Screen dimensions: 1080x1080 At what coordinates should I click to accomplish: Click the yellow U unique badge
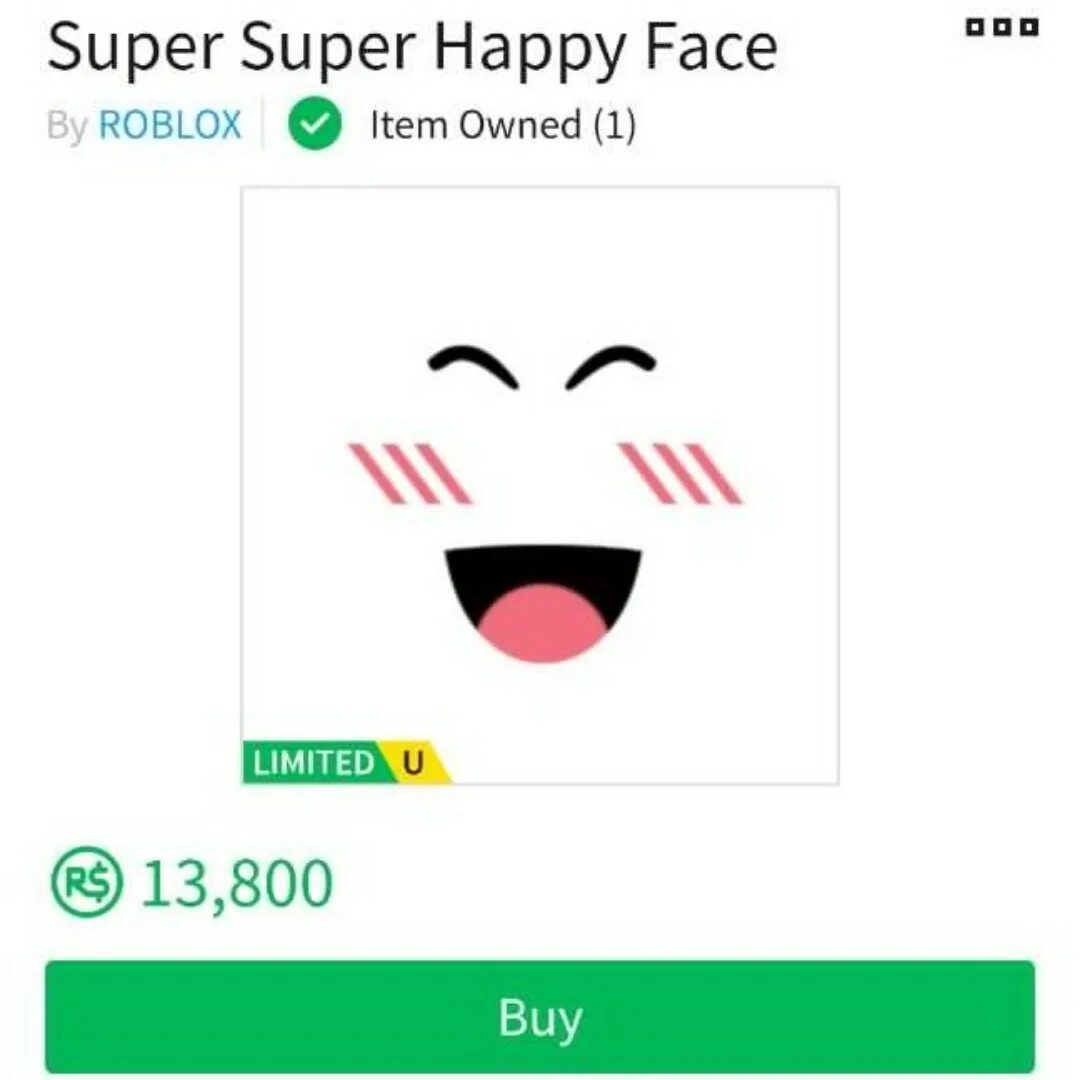[417, 762]
